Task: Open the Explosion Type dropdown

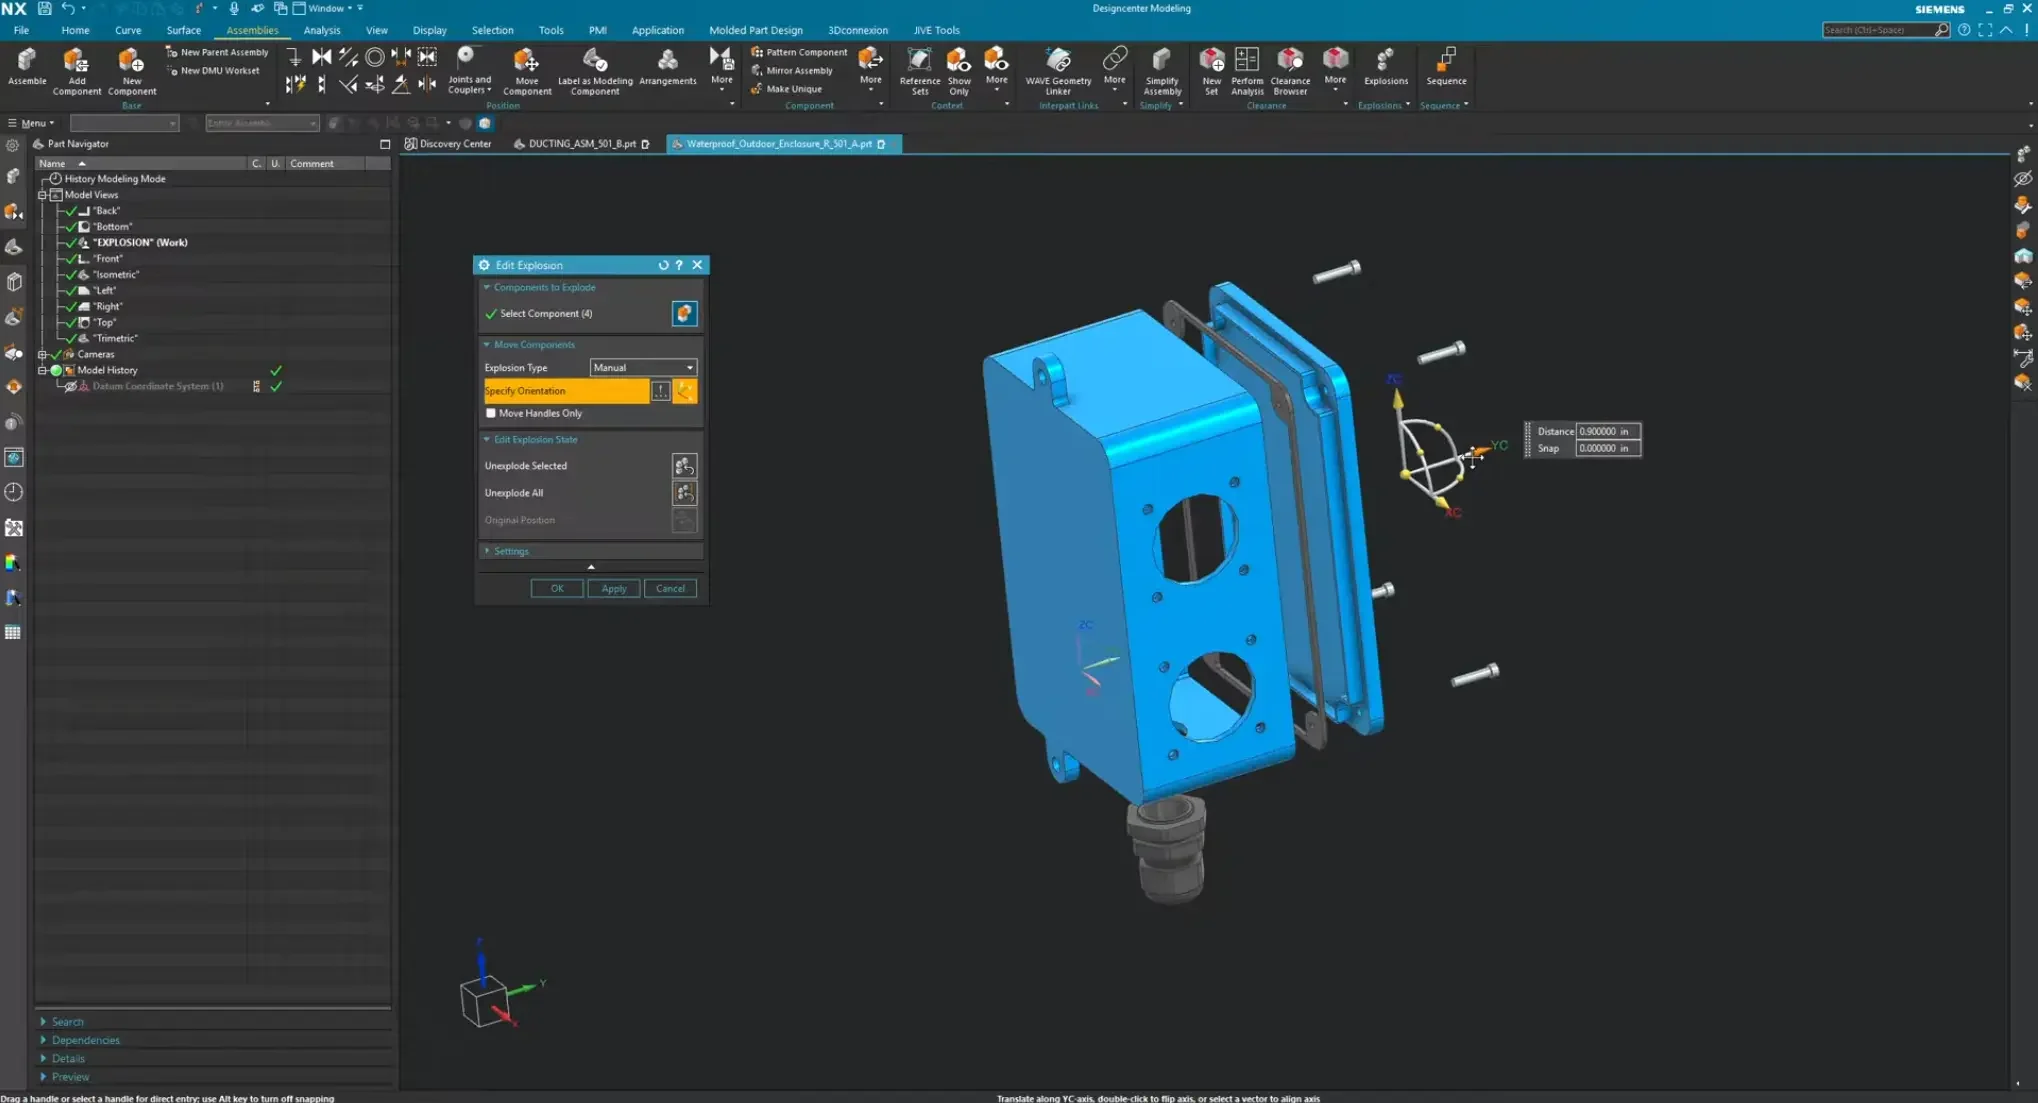Action: coord(643,368)
